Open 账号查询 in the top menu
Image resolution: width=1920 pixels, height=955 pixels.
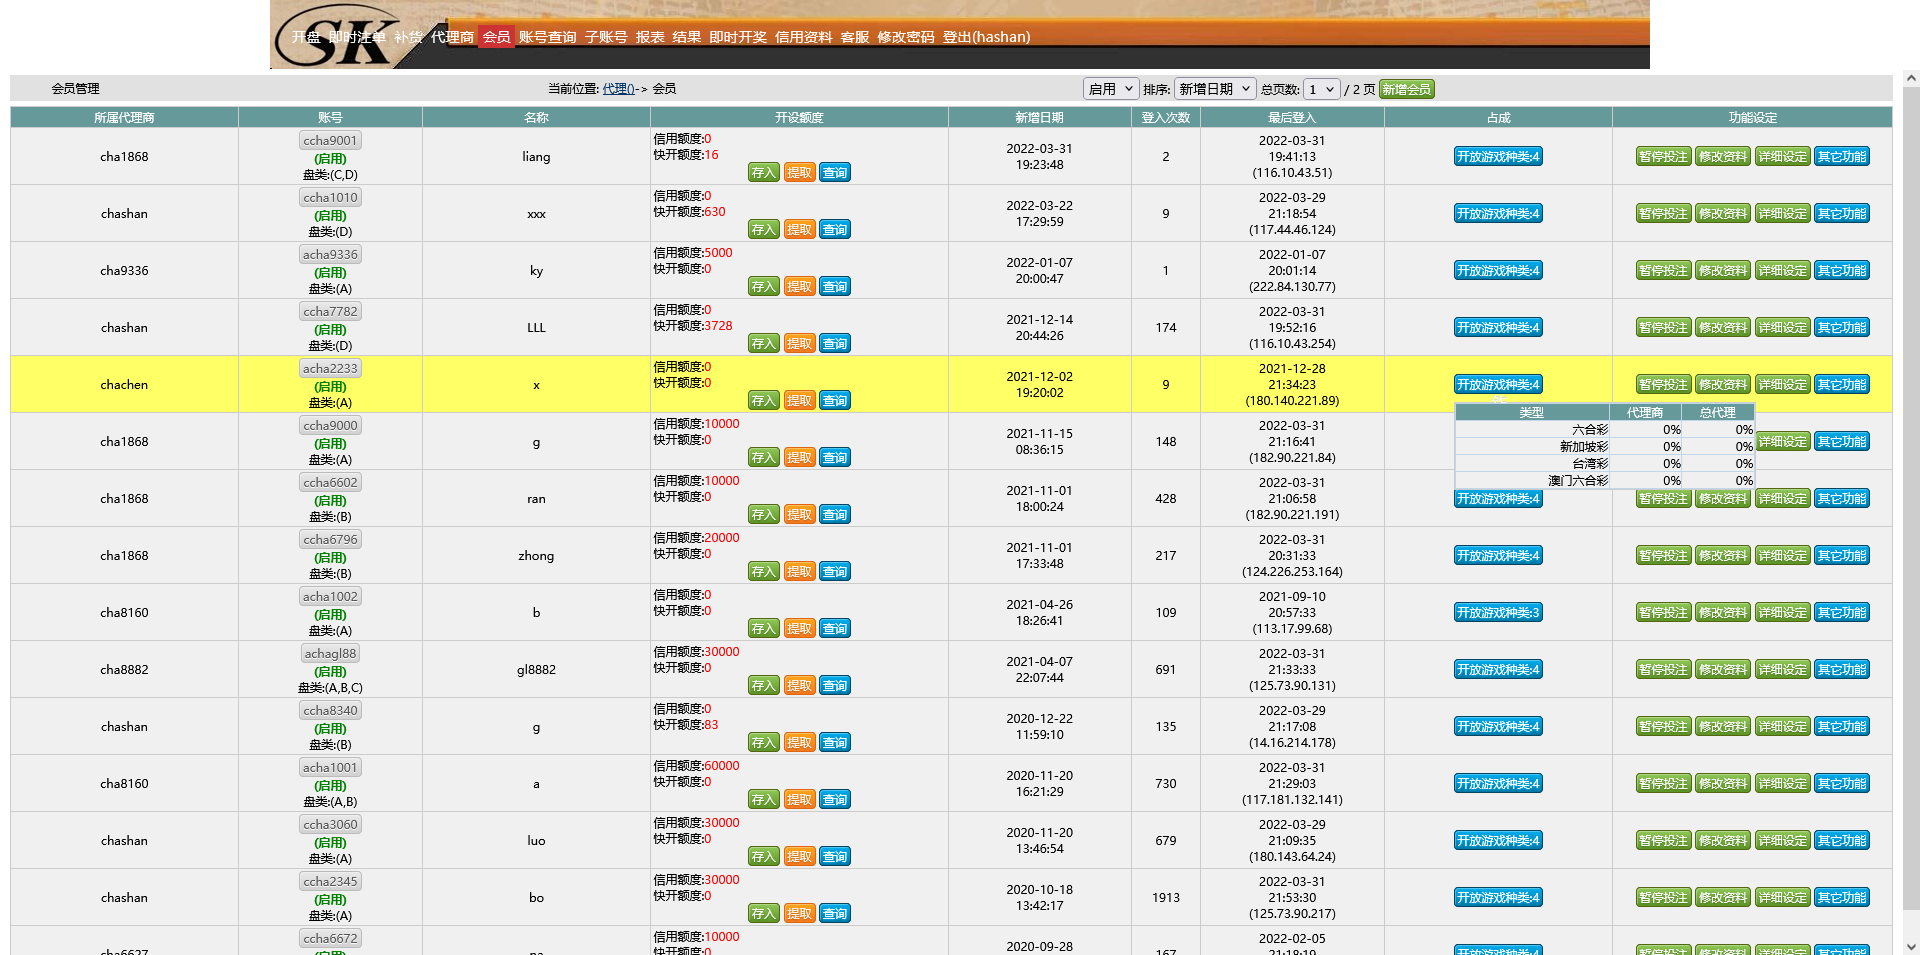click(547, 37)
